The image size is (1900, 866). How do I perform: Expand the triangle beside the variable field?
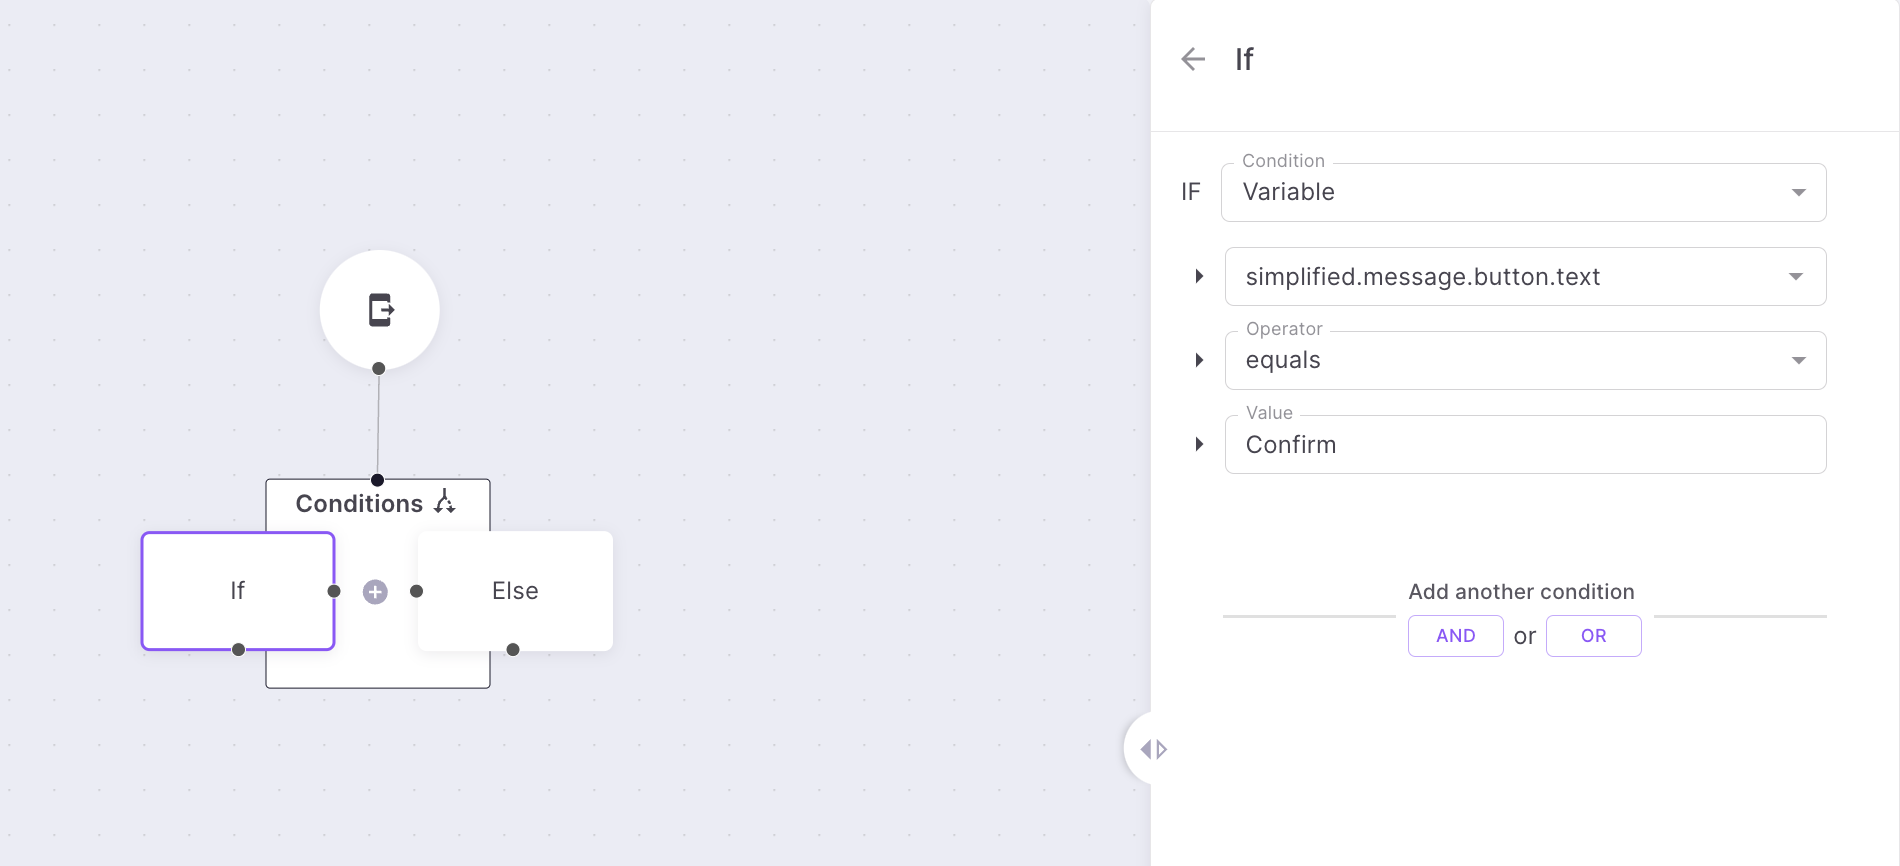tap(1199, 276)
